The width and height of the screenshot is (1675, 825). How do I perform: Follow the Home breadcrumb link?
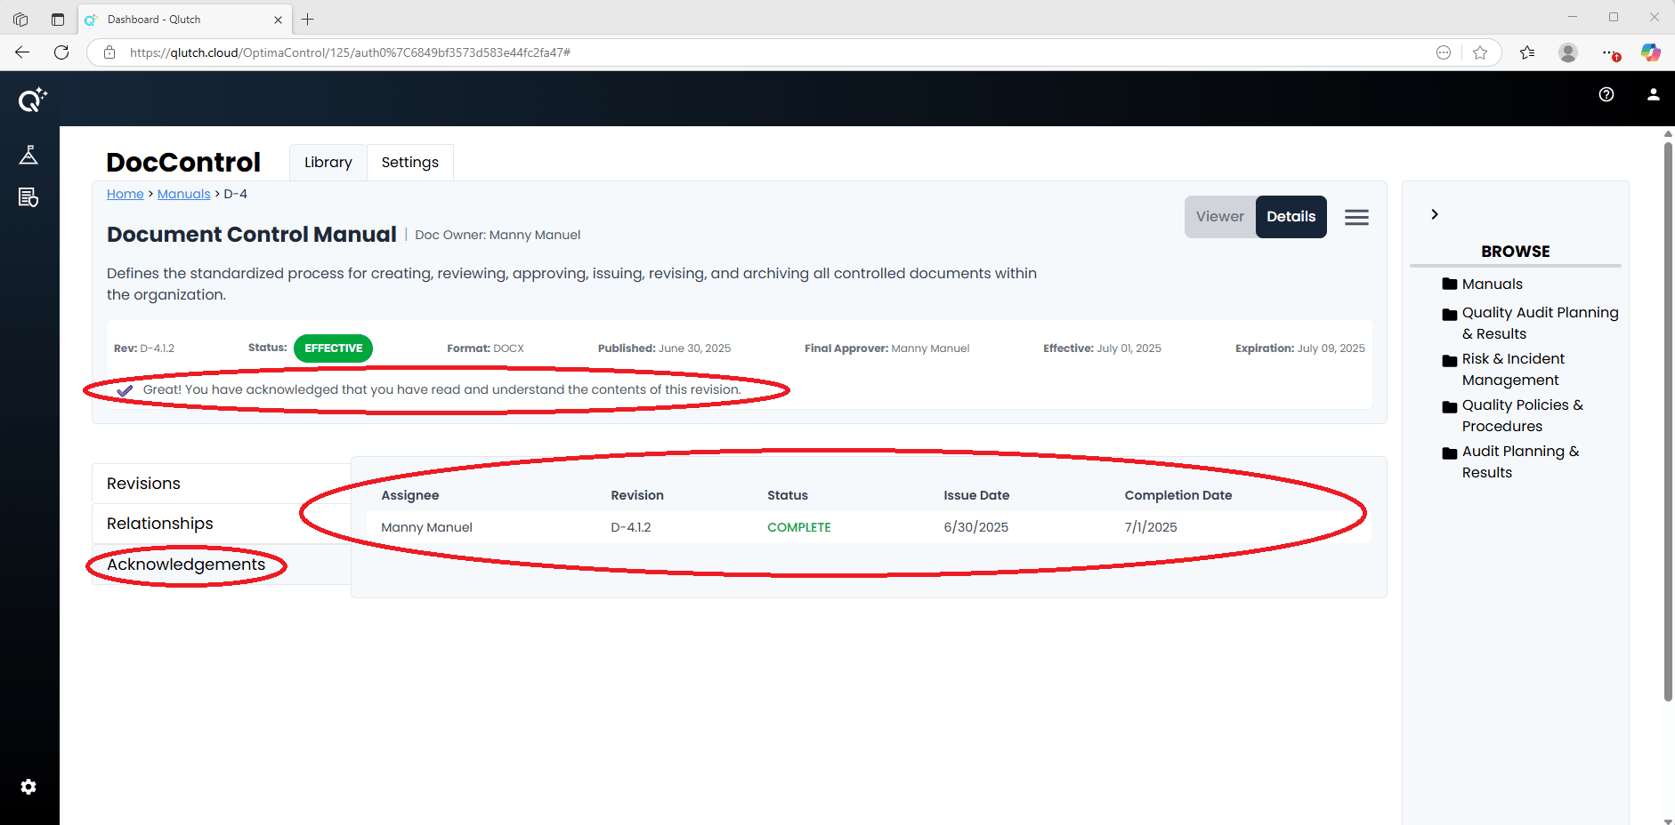click(125, 194)
